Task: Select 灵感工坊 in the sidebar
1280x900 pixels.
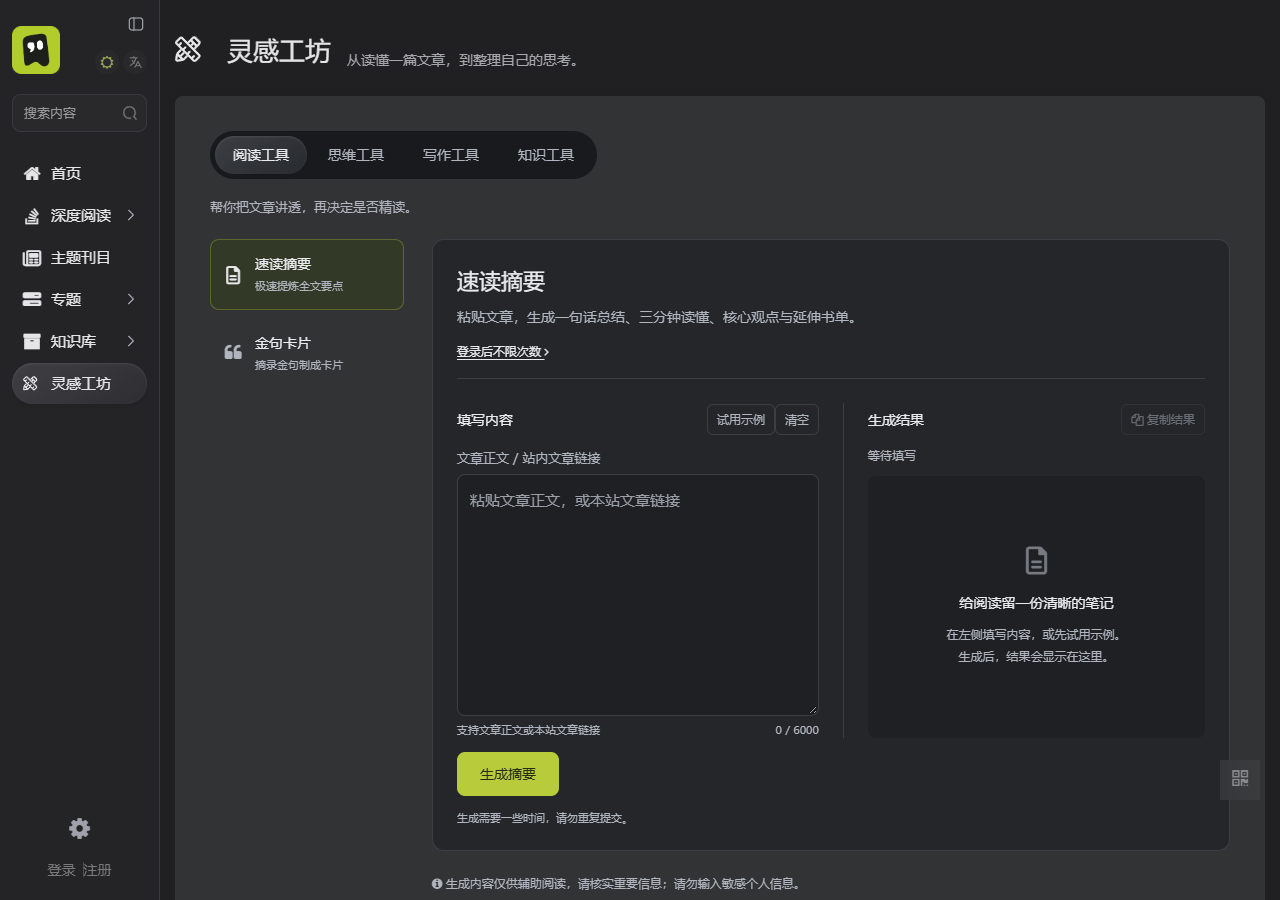Action: tap(79, 384)
